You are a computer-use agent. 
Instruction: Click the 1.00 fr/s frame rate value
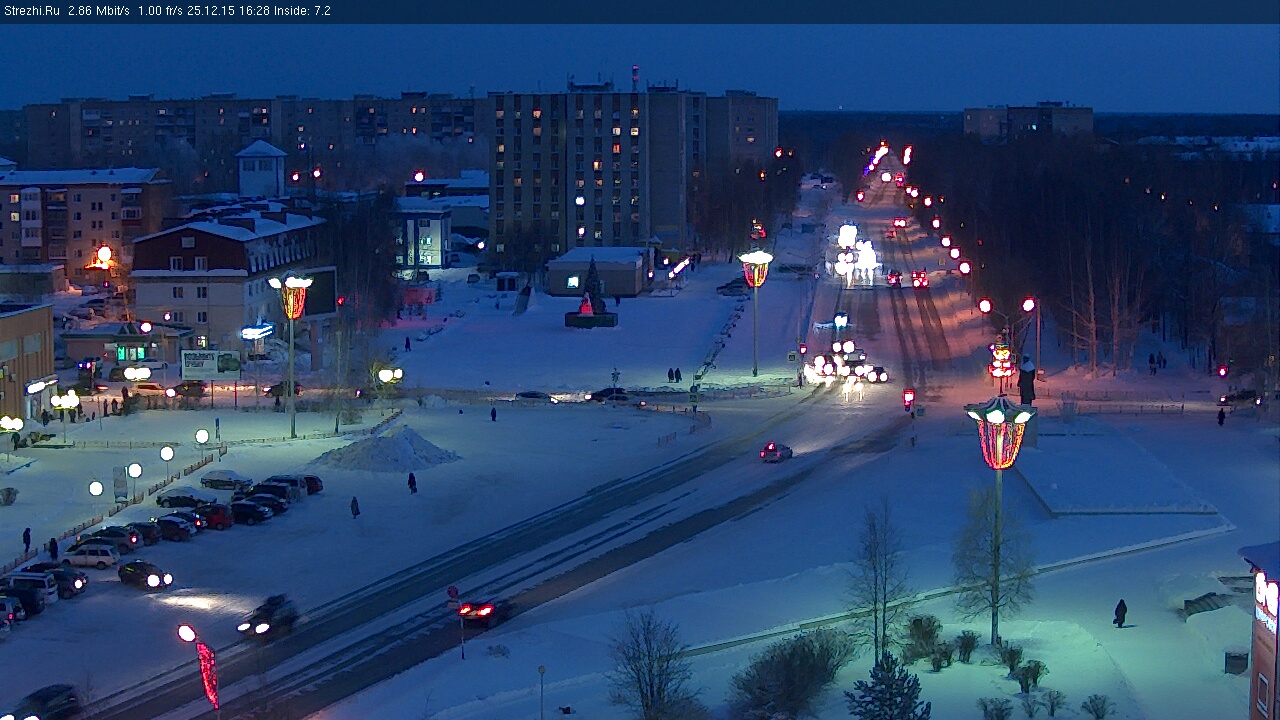point(161,11)
